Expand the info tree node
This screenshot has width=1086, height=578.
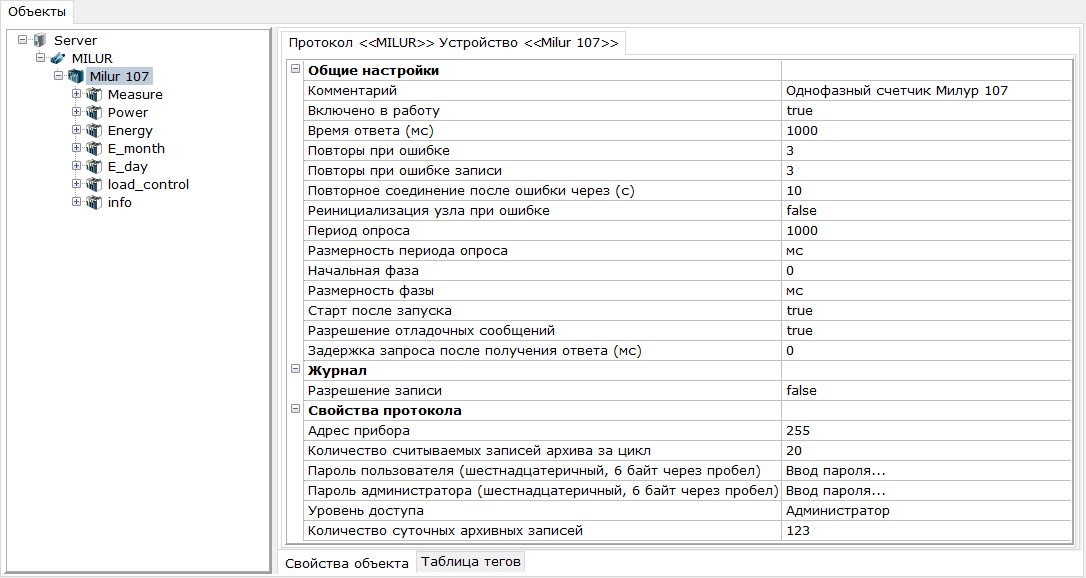coord(76,201)
